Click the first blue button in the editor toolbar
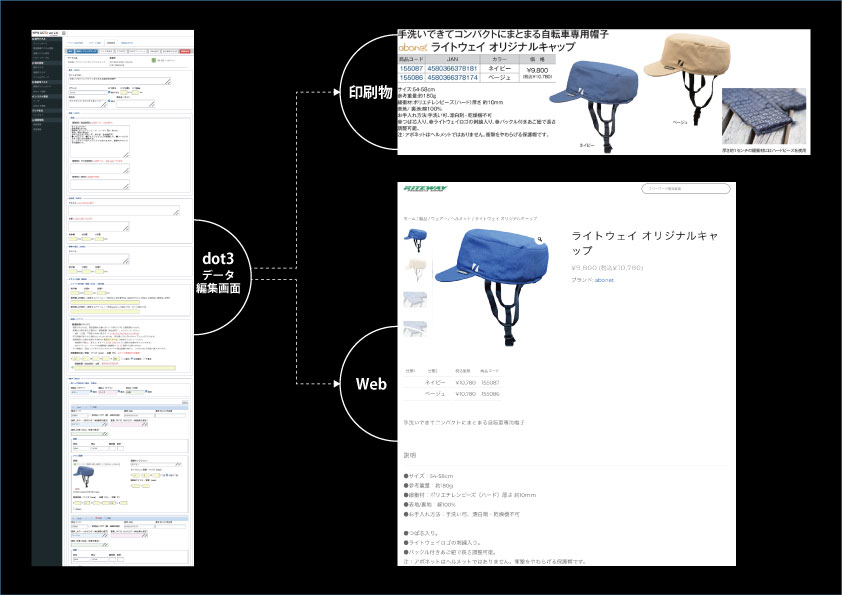This screenshot has height=595, width=842. 70,52
